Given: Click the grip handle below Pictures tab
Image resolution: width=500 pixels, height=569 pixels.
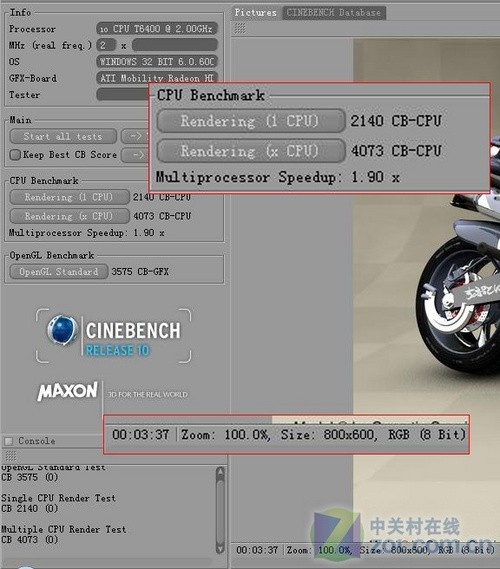Looking at the screenshot, I should pyautogui.click(x=240, y=28).
